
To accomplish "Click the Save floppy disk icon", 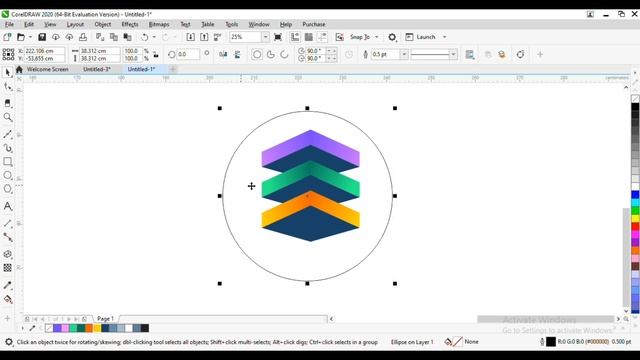I will click(x=42, y=37).
